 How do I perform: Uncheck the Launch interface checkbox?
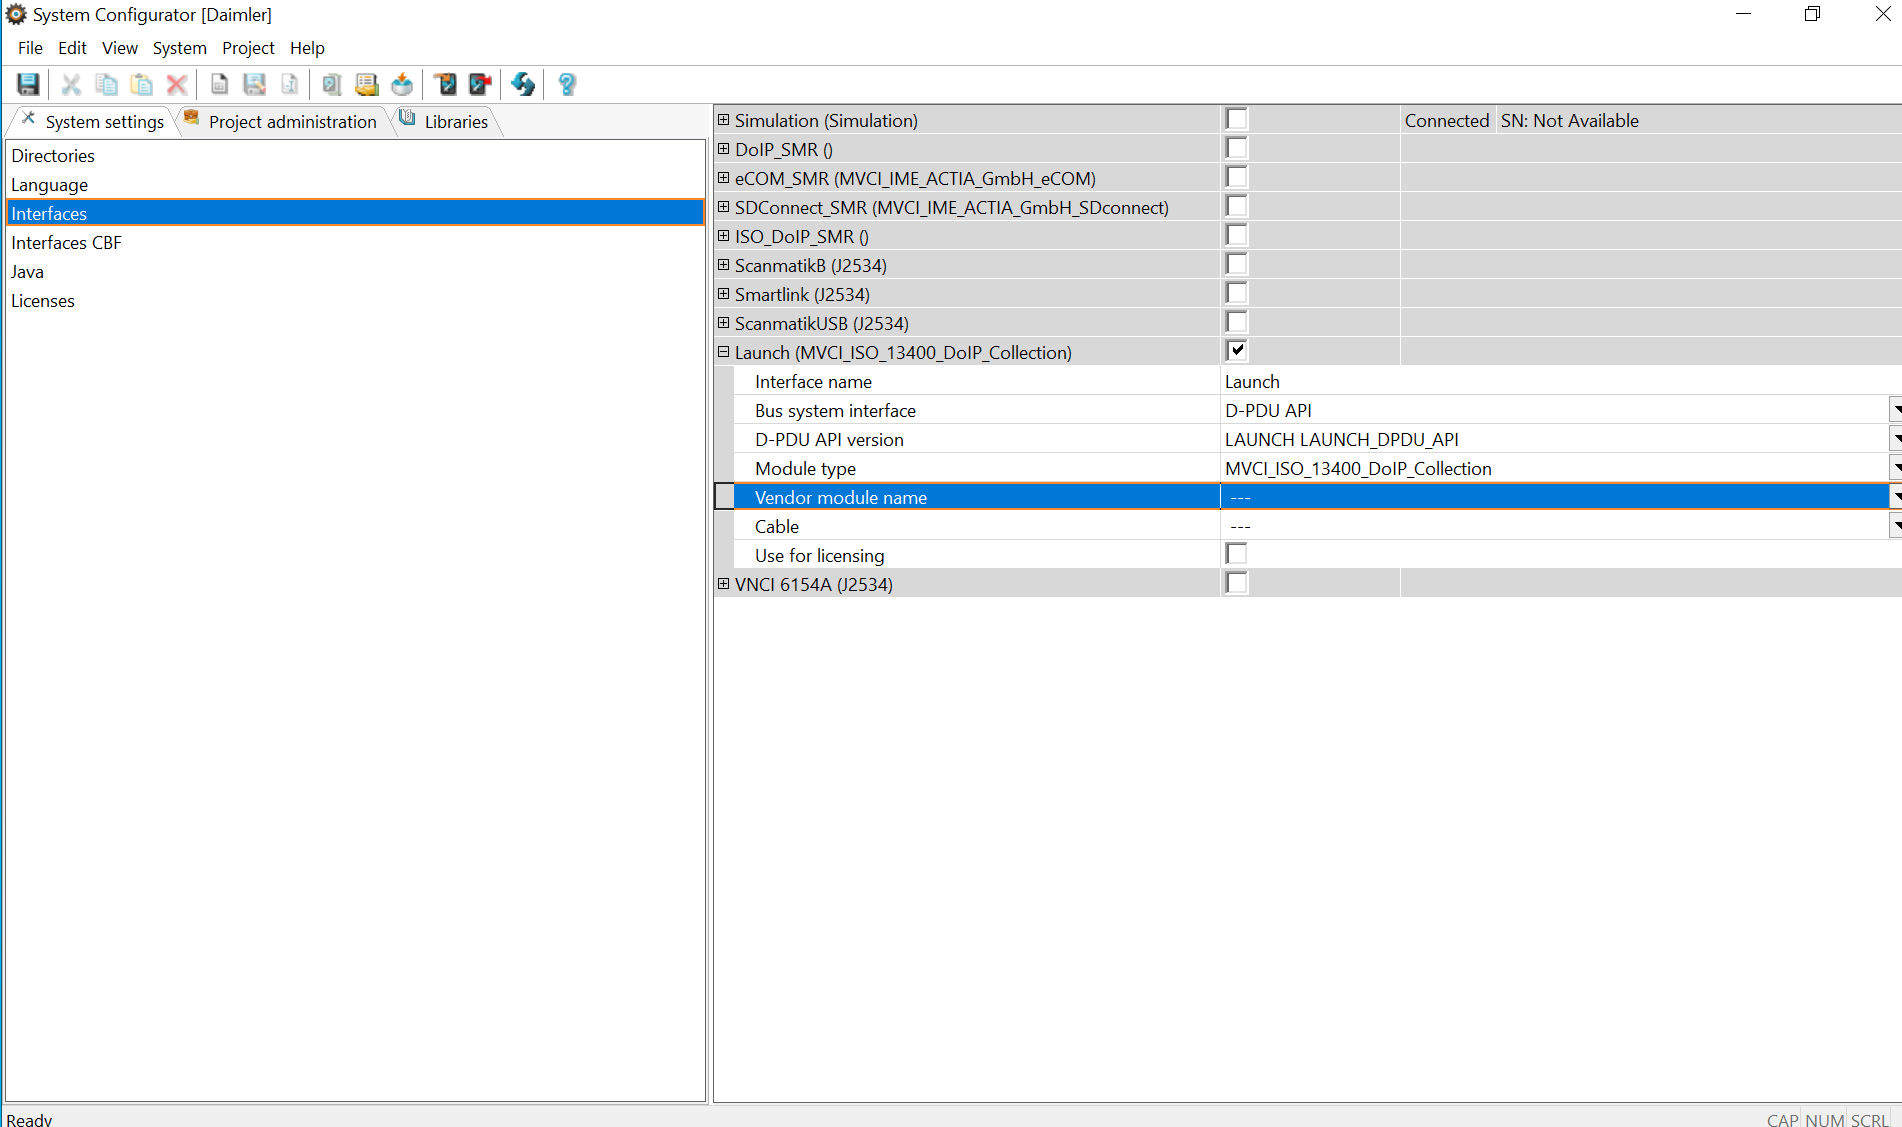1237,351
